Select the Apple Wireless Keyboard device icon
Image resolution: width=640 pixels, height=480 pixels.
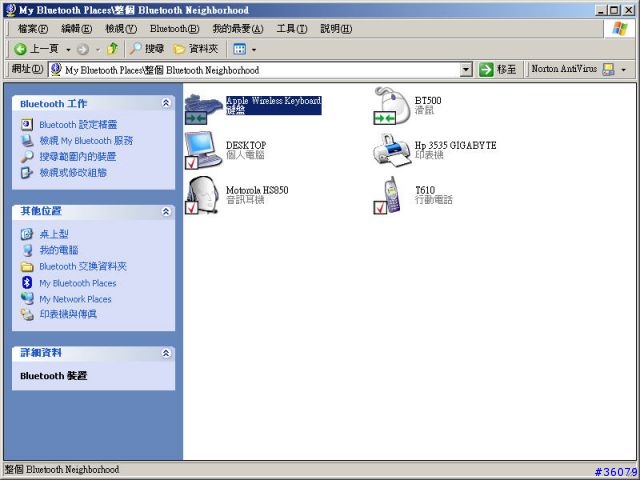(203, 109)
